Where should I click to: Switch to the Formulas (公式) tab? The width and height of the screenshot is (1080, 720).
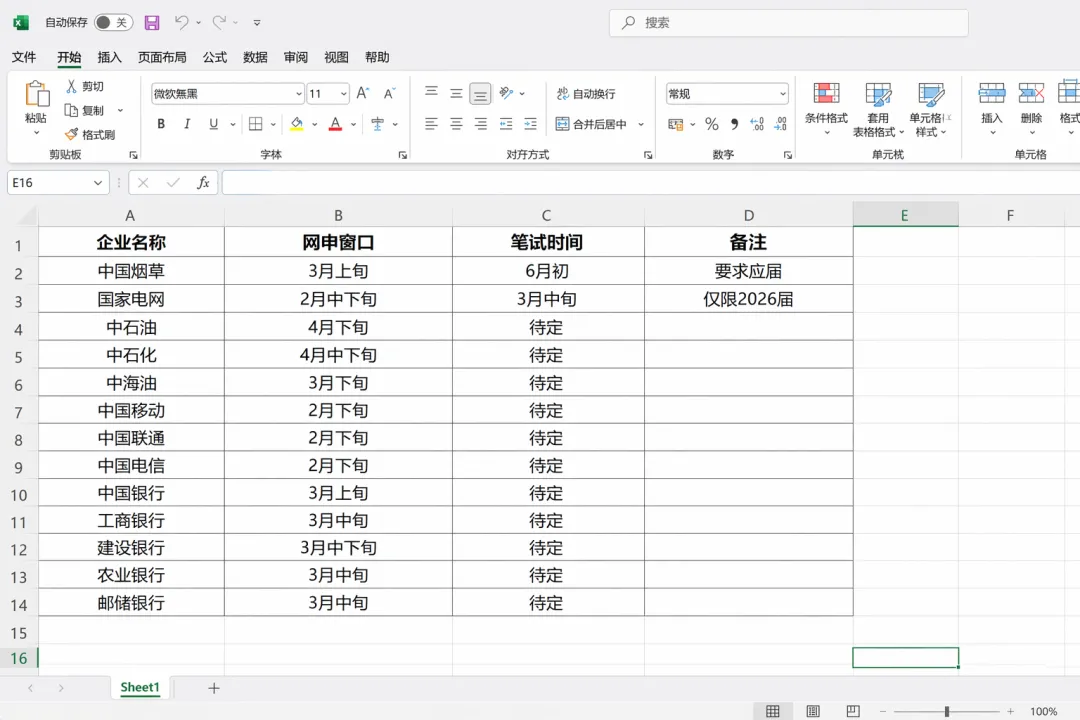click(x=215, y=57)
